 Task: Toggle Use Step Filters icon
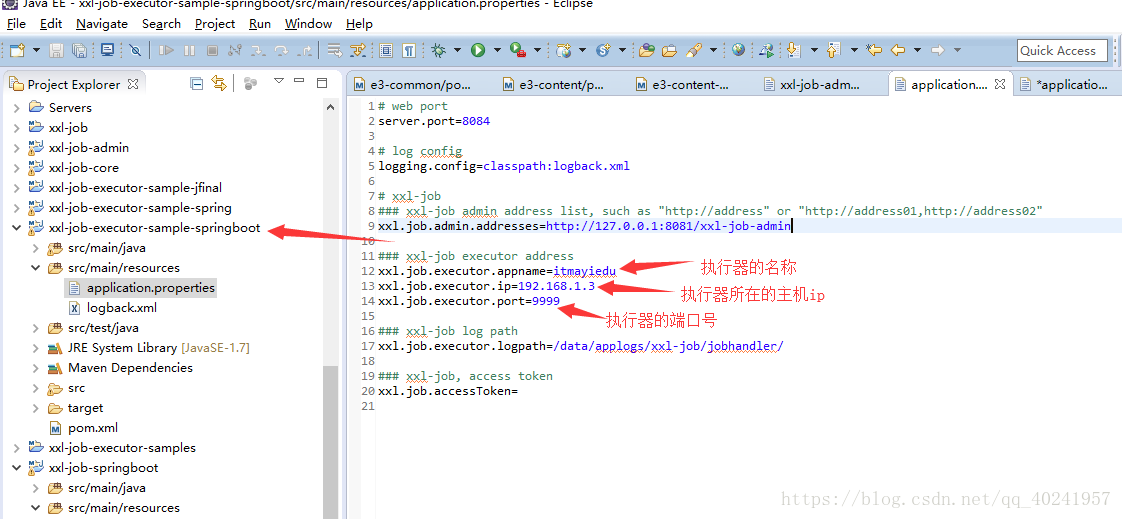pos(357,50)
